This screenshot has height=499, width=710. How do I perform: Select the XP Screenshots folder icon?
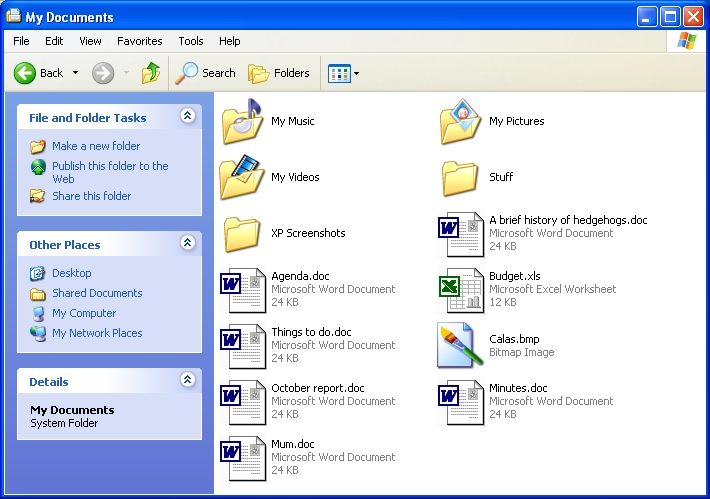[x=242, y=234]
